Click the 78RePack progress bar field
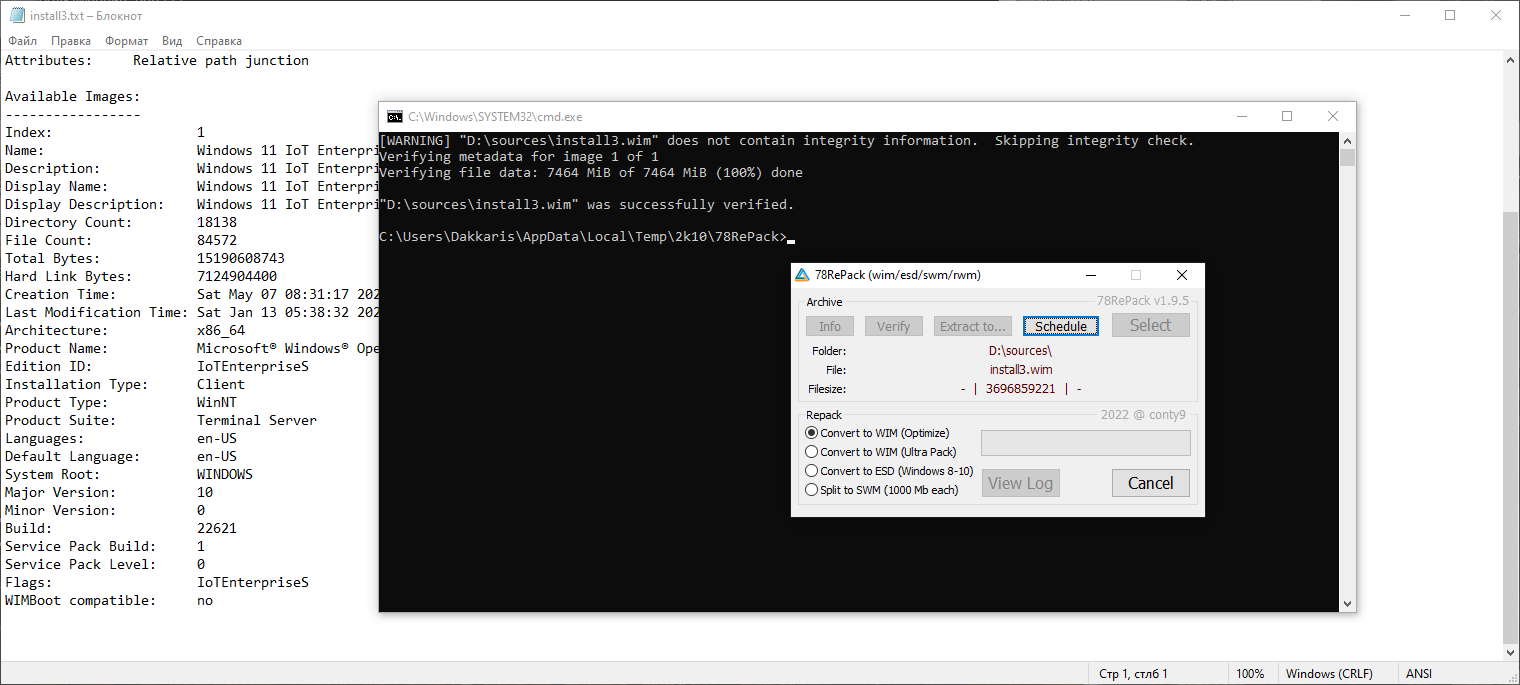 (1086, 443)
